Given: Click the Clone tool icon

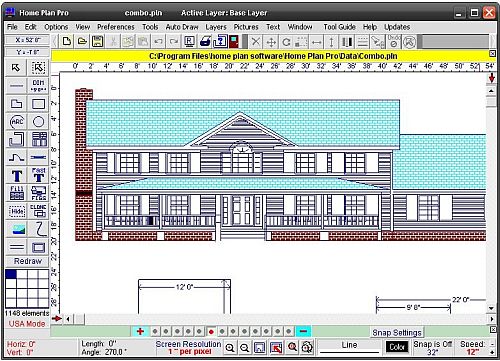Looking at the screenshot, I should click(x=38, y=211).
